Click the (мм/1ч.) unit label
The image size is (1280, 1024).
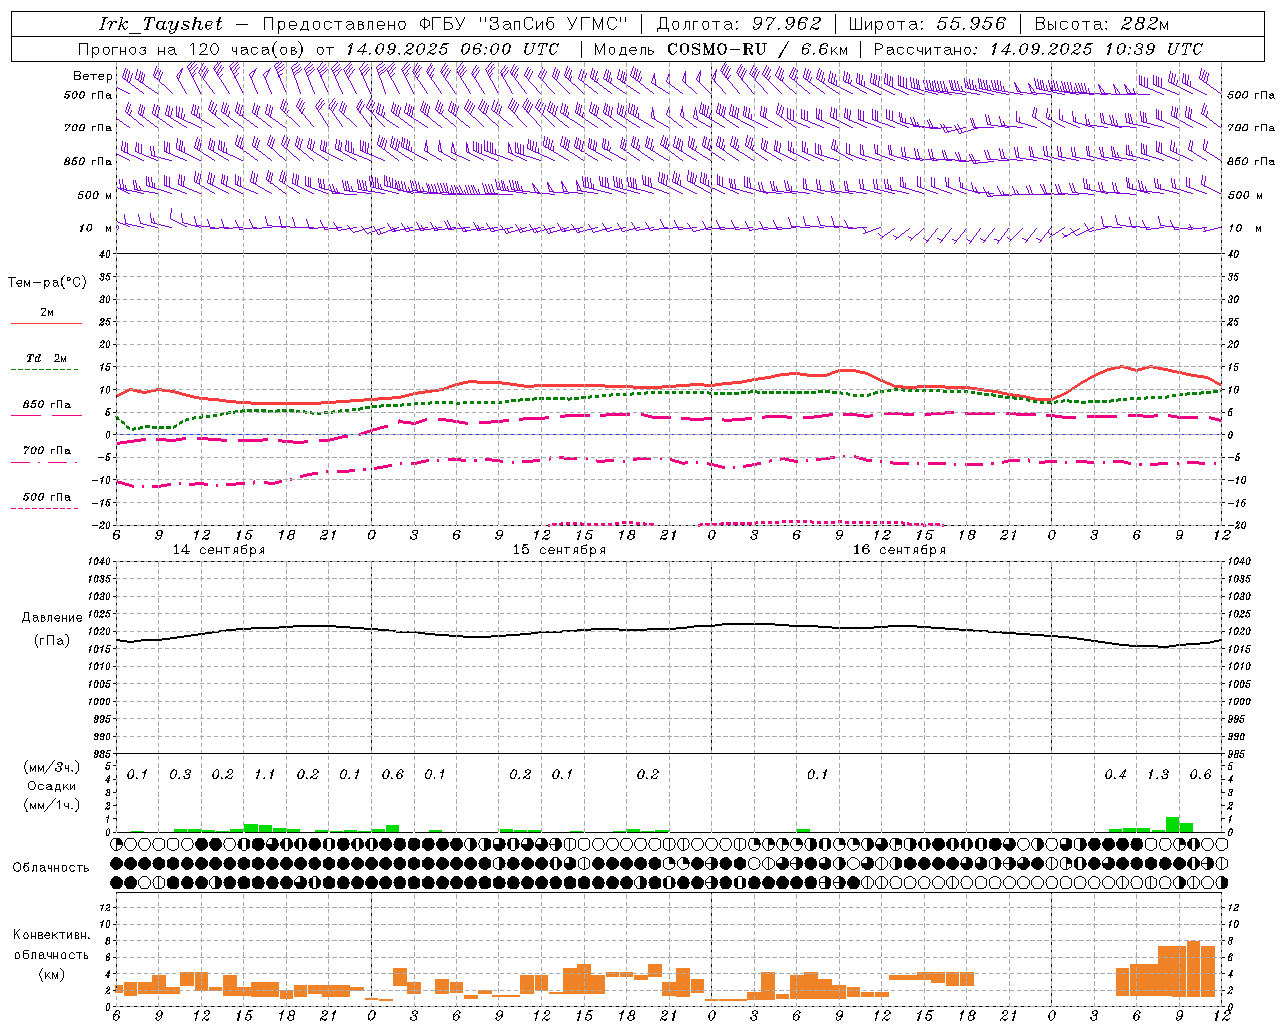(51, 804)
